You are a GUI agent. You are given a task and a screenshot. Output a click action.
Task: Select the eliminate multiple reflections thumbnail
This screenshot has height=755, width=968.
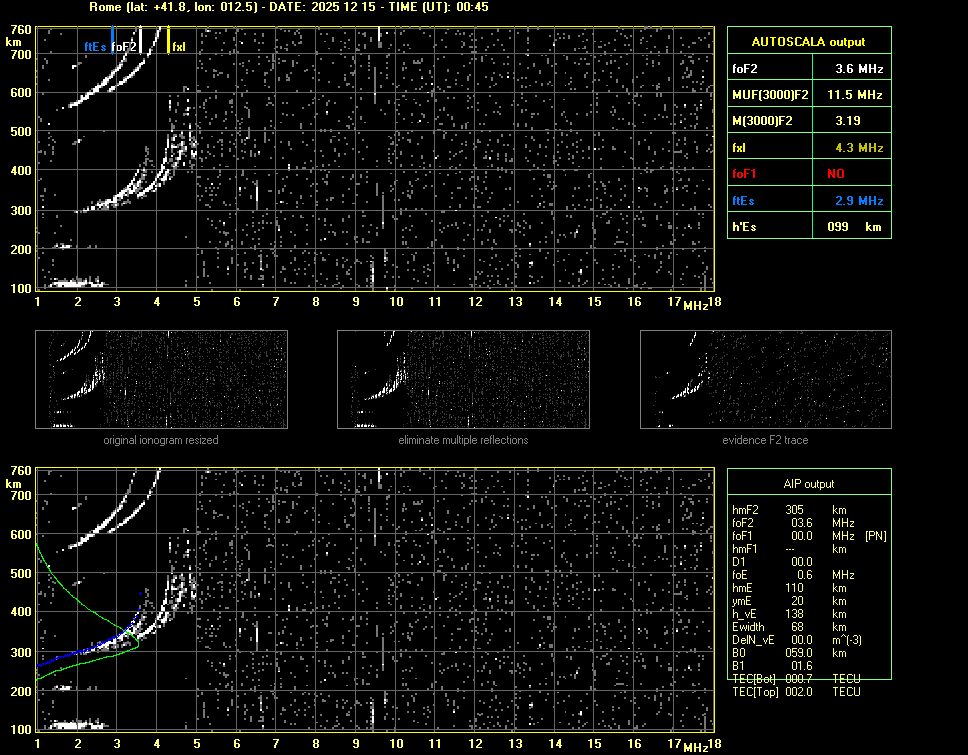point(463,380)
